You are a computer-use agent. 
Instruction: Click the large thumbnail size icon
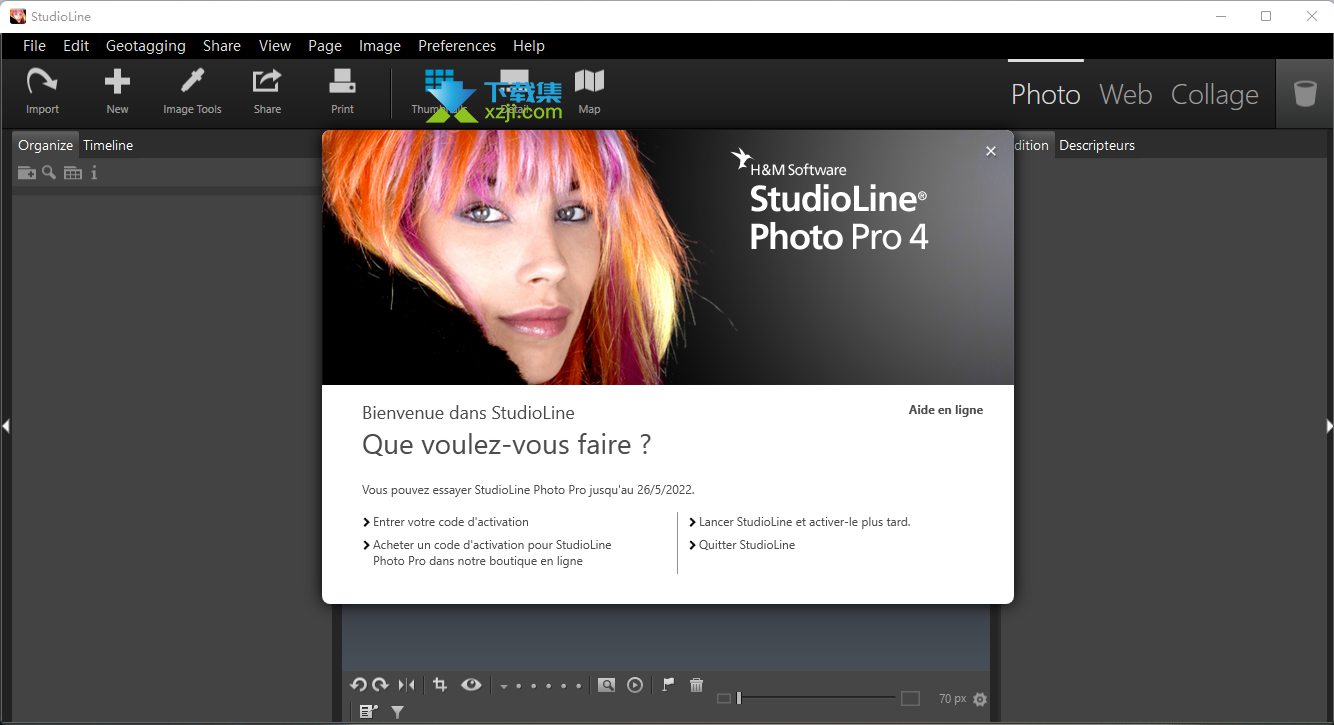(910, 699)
